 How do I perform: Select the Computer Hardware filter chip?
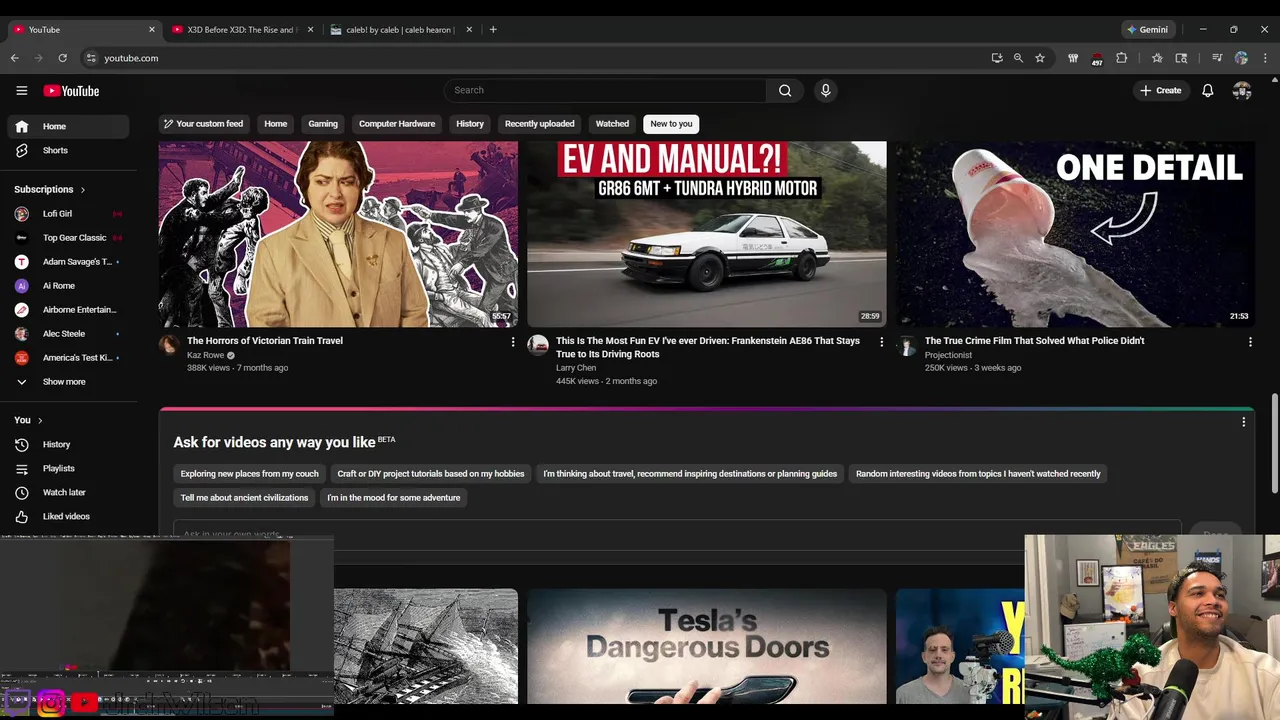pyautogui.click(x=397, y=124)
